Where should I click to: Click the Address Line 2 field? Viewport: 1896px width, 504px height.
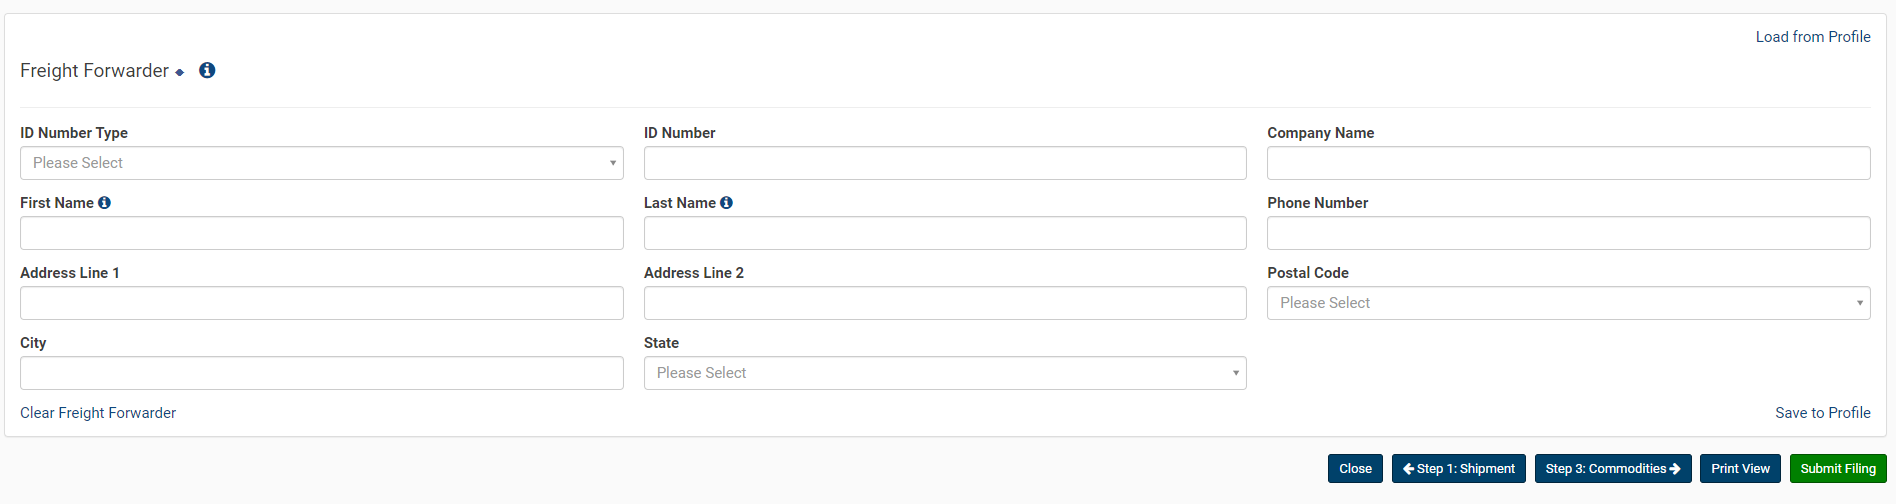tap(945, 303)
